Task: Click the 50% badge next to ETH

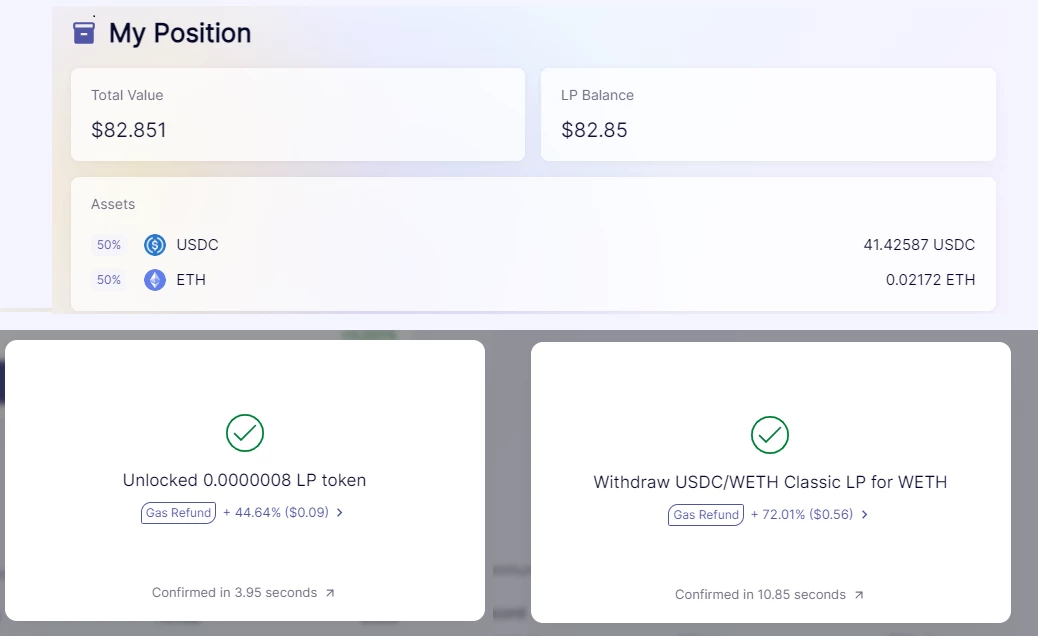Action: [109, 280]
